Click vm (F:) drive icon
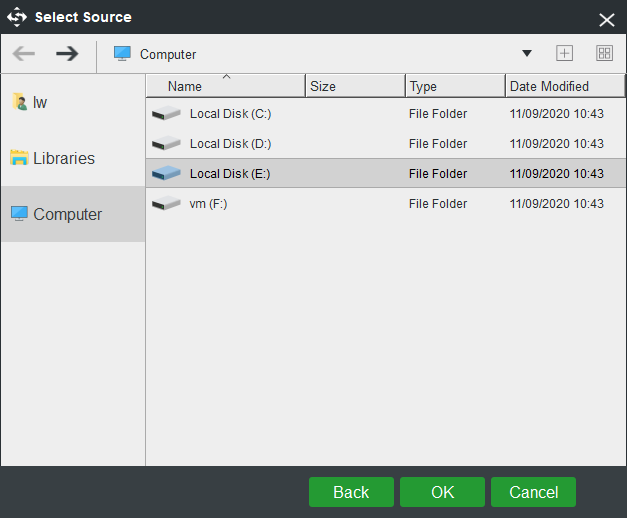 click(166, 204)
